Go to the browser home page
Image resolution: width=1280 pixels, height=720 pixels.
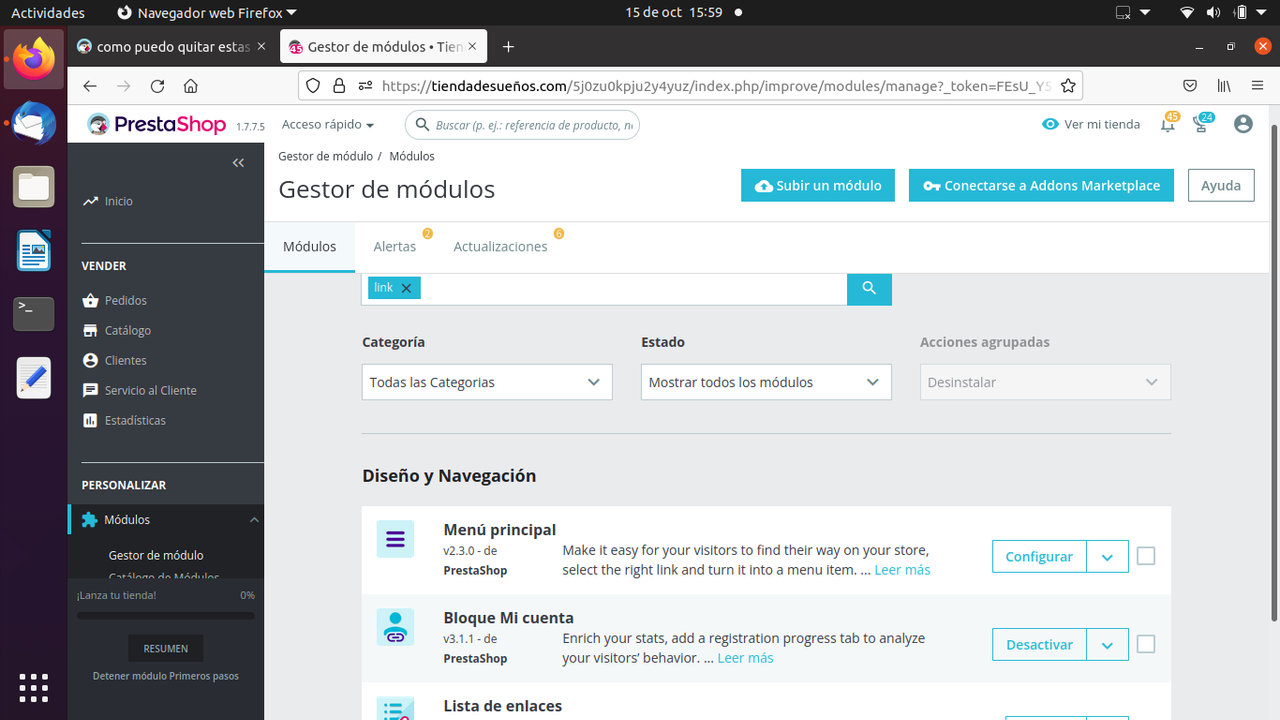point(190,86)
